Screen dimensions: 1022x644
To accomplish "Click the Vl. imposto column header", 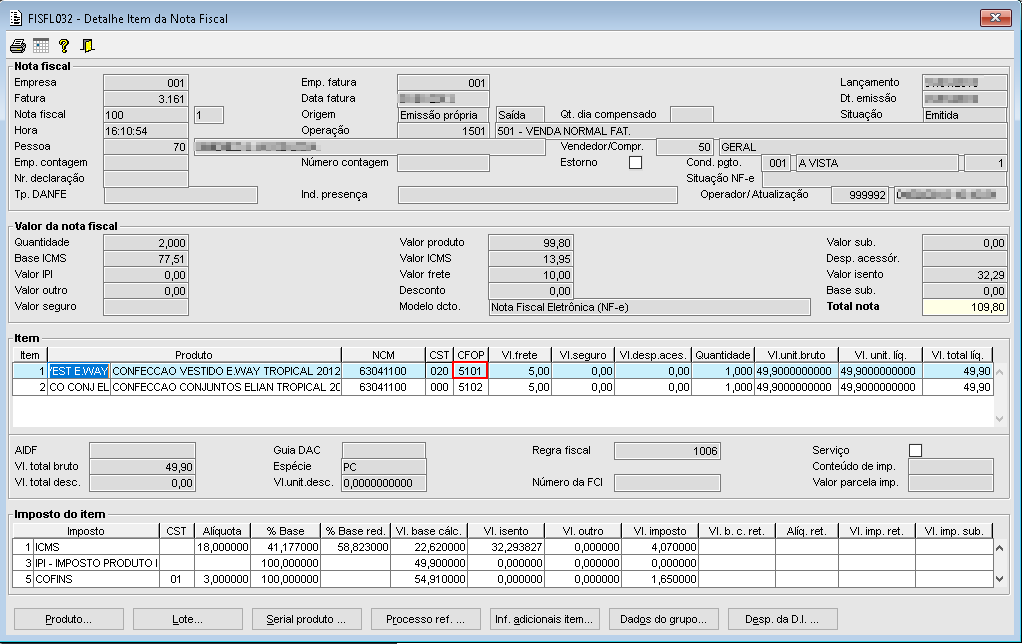I will tap(660, 531).
